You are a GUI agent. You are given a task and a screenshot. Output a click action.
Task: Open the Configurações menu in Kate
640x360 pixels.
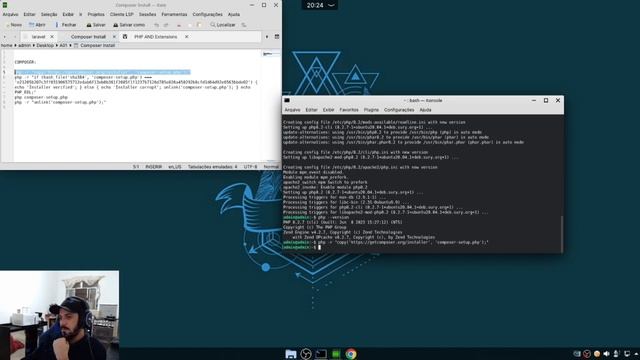pos(207,14)
